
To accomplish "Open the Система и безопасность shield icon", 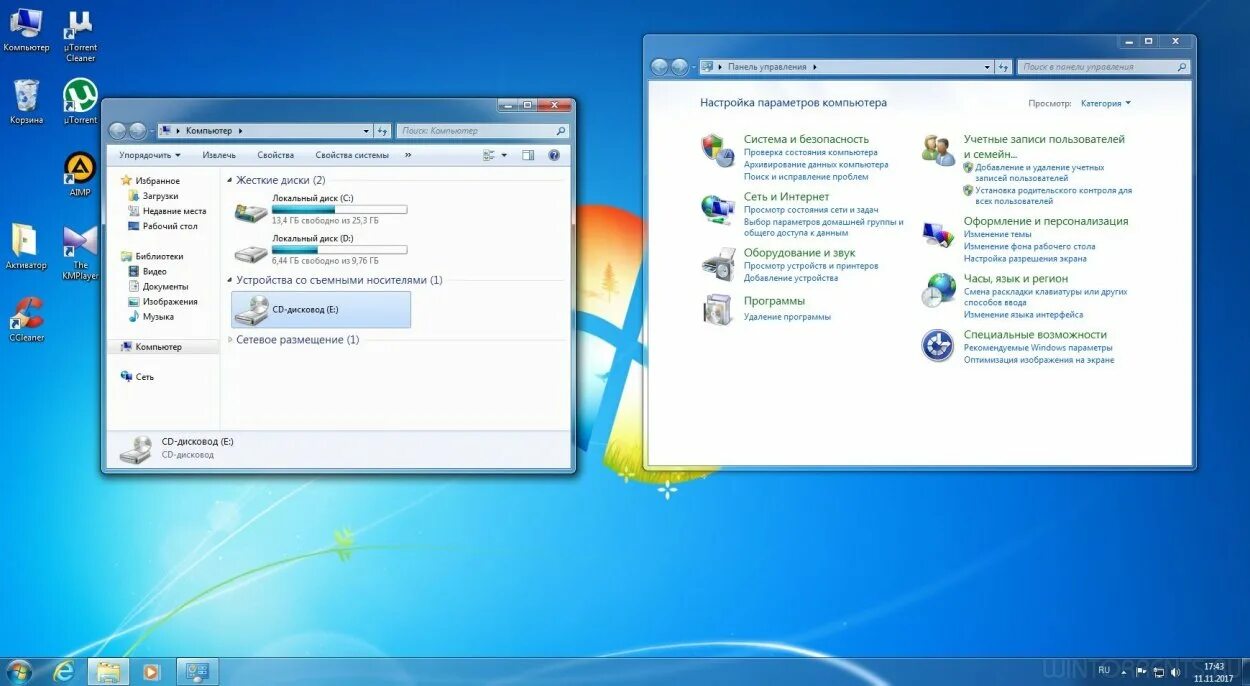I will [x=718, y=150].
